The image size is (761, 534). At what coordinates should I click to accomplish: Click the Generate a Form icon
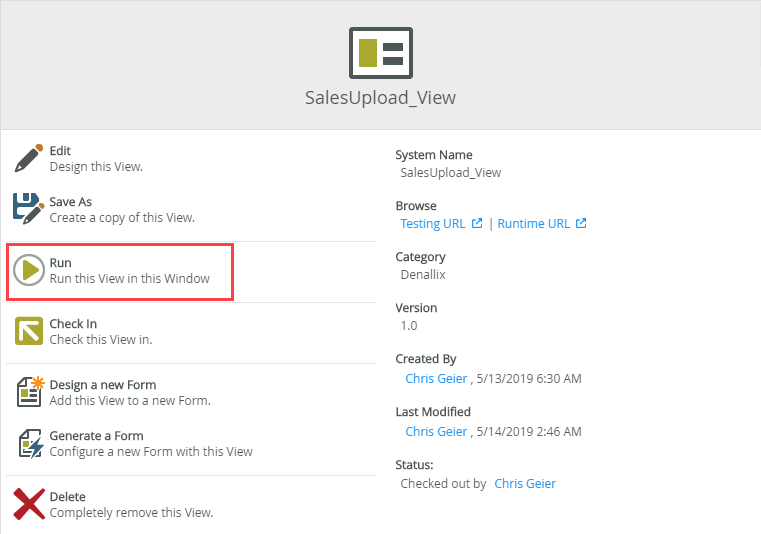[x=29, y=443]
